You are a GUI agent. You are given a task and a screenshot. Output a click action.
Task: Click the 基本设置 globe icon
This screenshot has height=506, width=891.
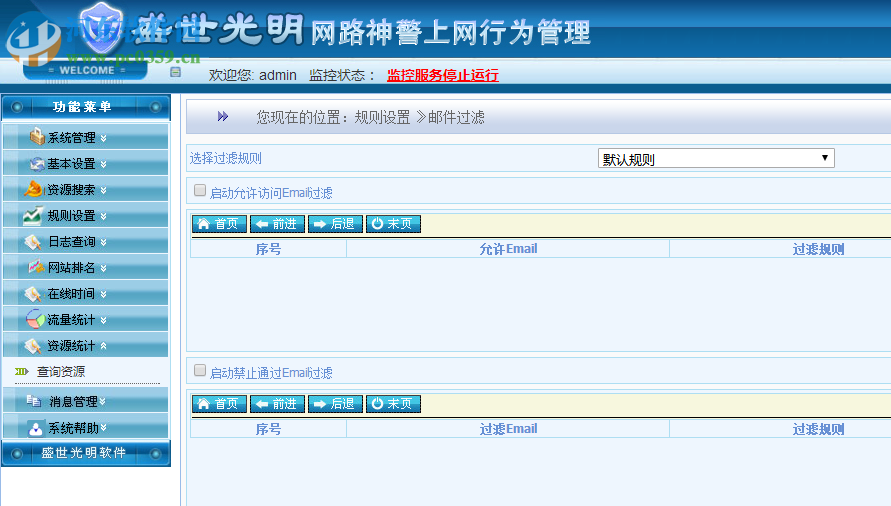point(37,164)
